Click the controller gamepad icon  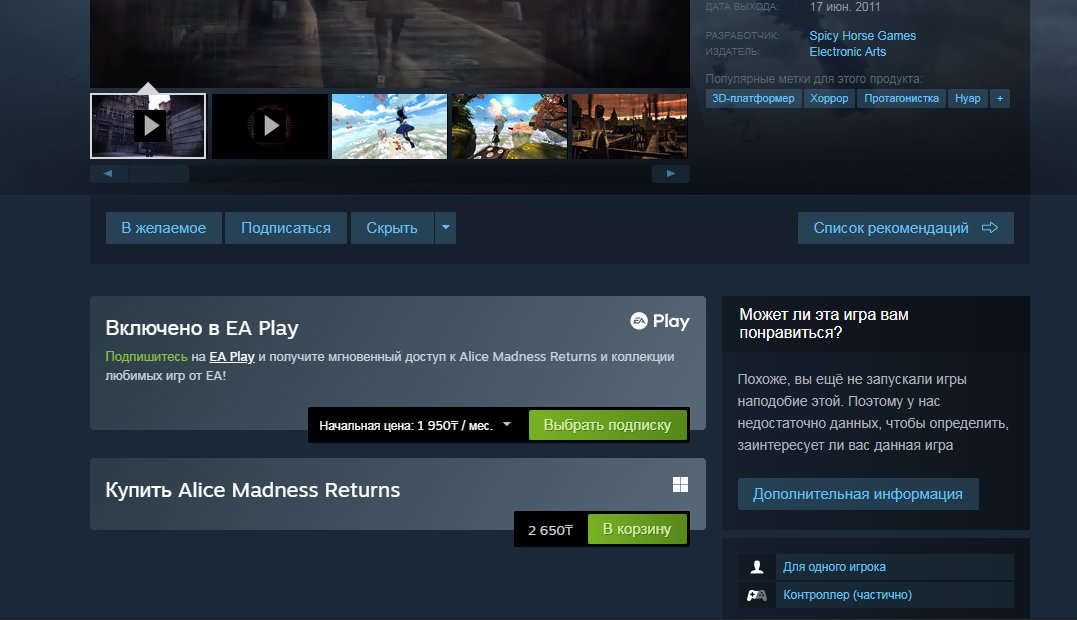coord(757,595)
